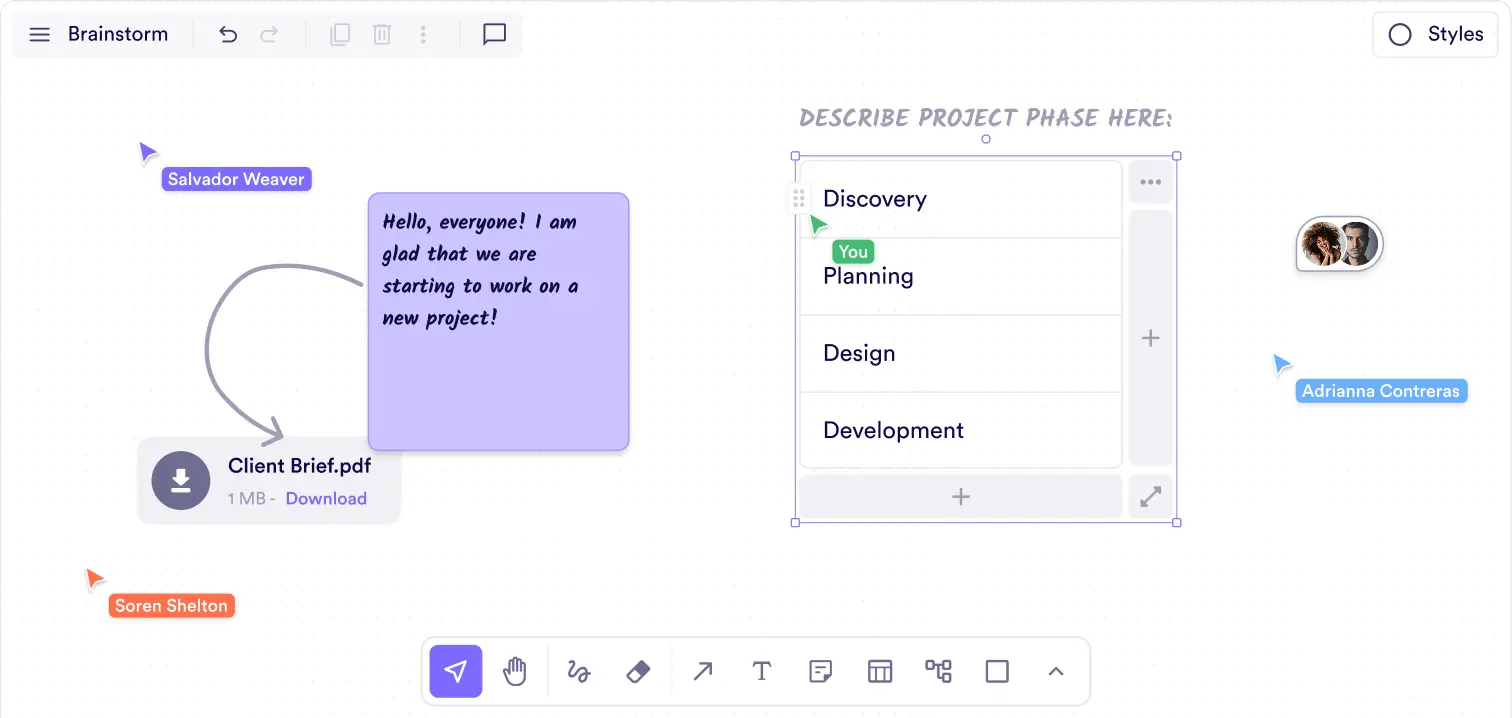Add a sticky note tool

coord(820,671)
